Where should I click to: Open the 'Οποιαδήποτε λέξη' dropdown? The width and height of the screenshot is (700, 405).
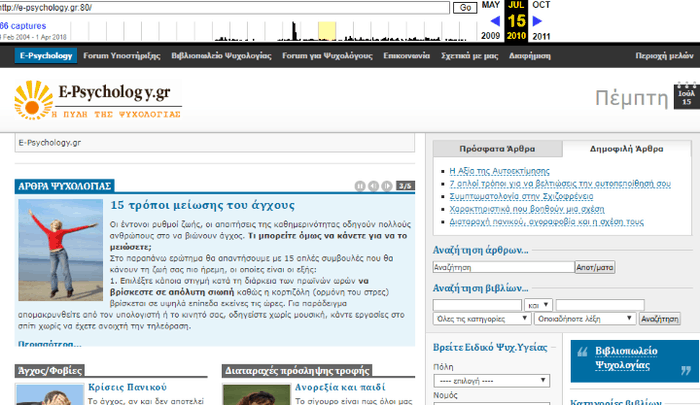click(583, 317)
